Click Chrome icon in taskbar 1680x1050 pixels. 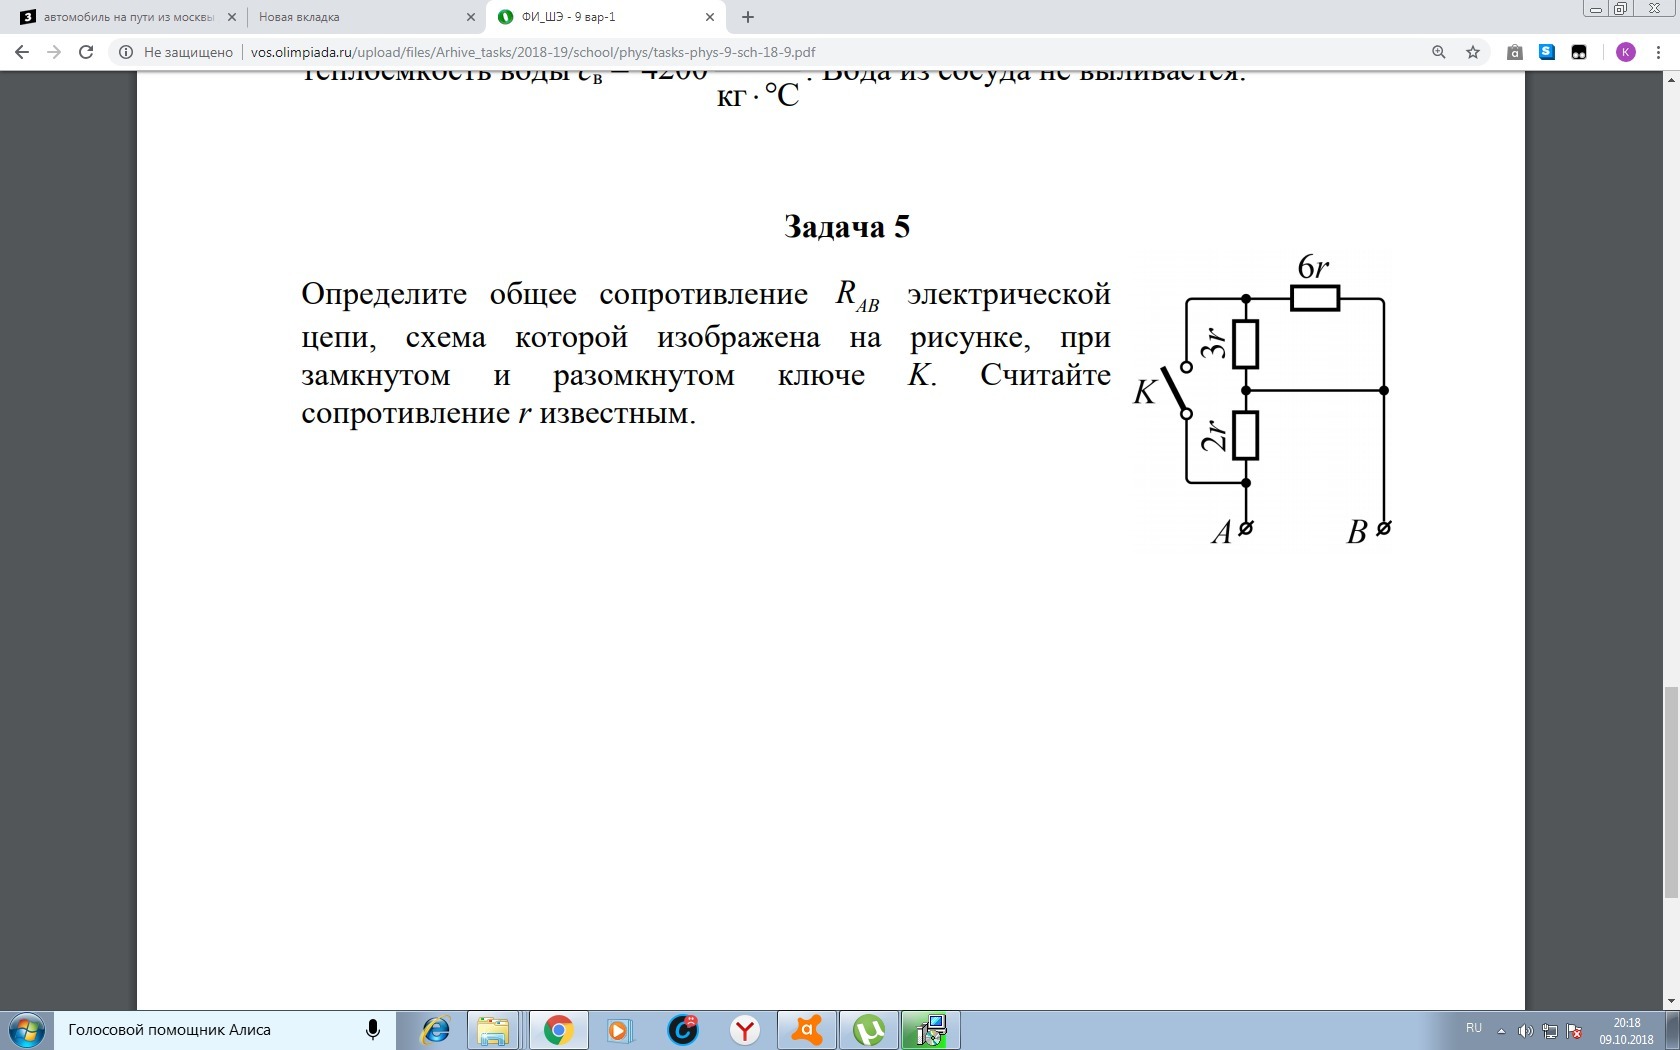coord(558,1030)
